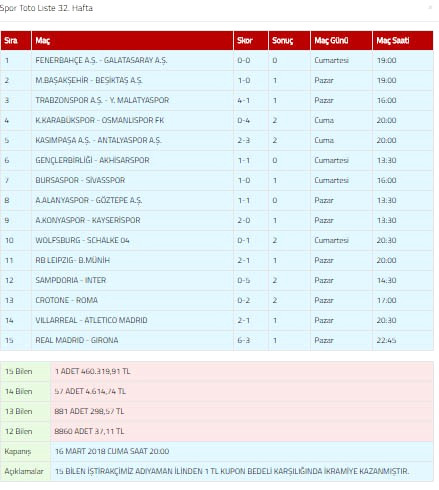Image resolution: width=439 pixels, height=490 pixels.
Task: Click match time 14:30 for Sampdoria
Action: tap(386, 280)
